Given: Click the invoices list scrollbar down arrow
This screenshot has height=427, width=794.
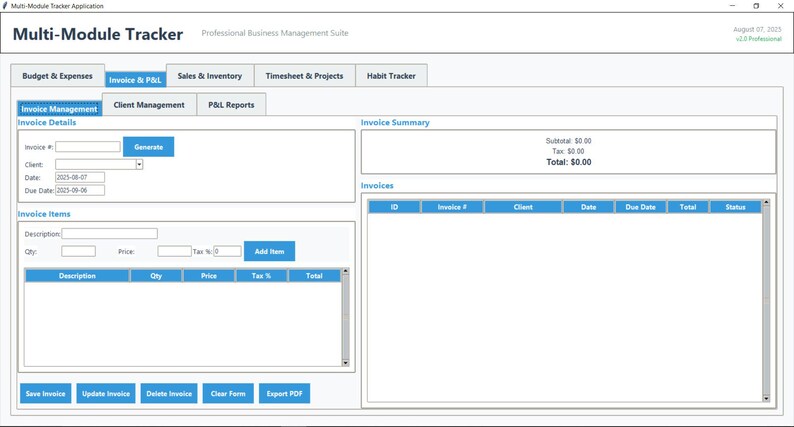Looking at the screenshot, I should (x=766, y=399).
